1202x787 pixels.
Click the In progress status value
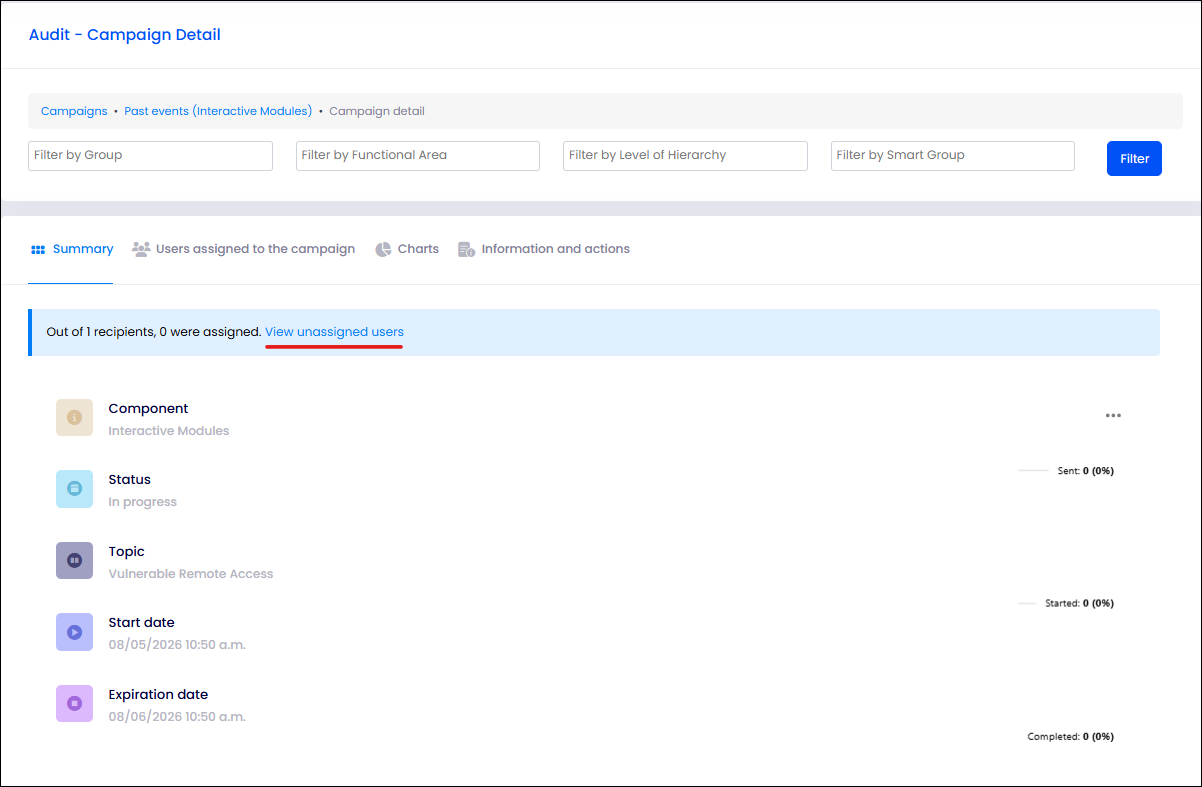pos(142,502)
